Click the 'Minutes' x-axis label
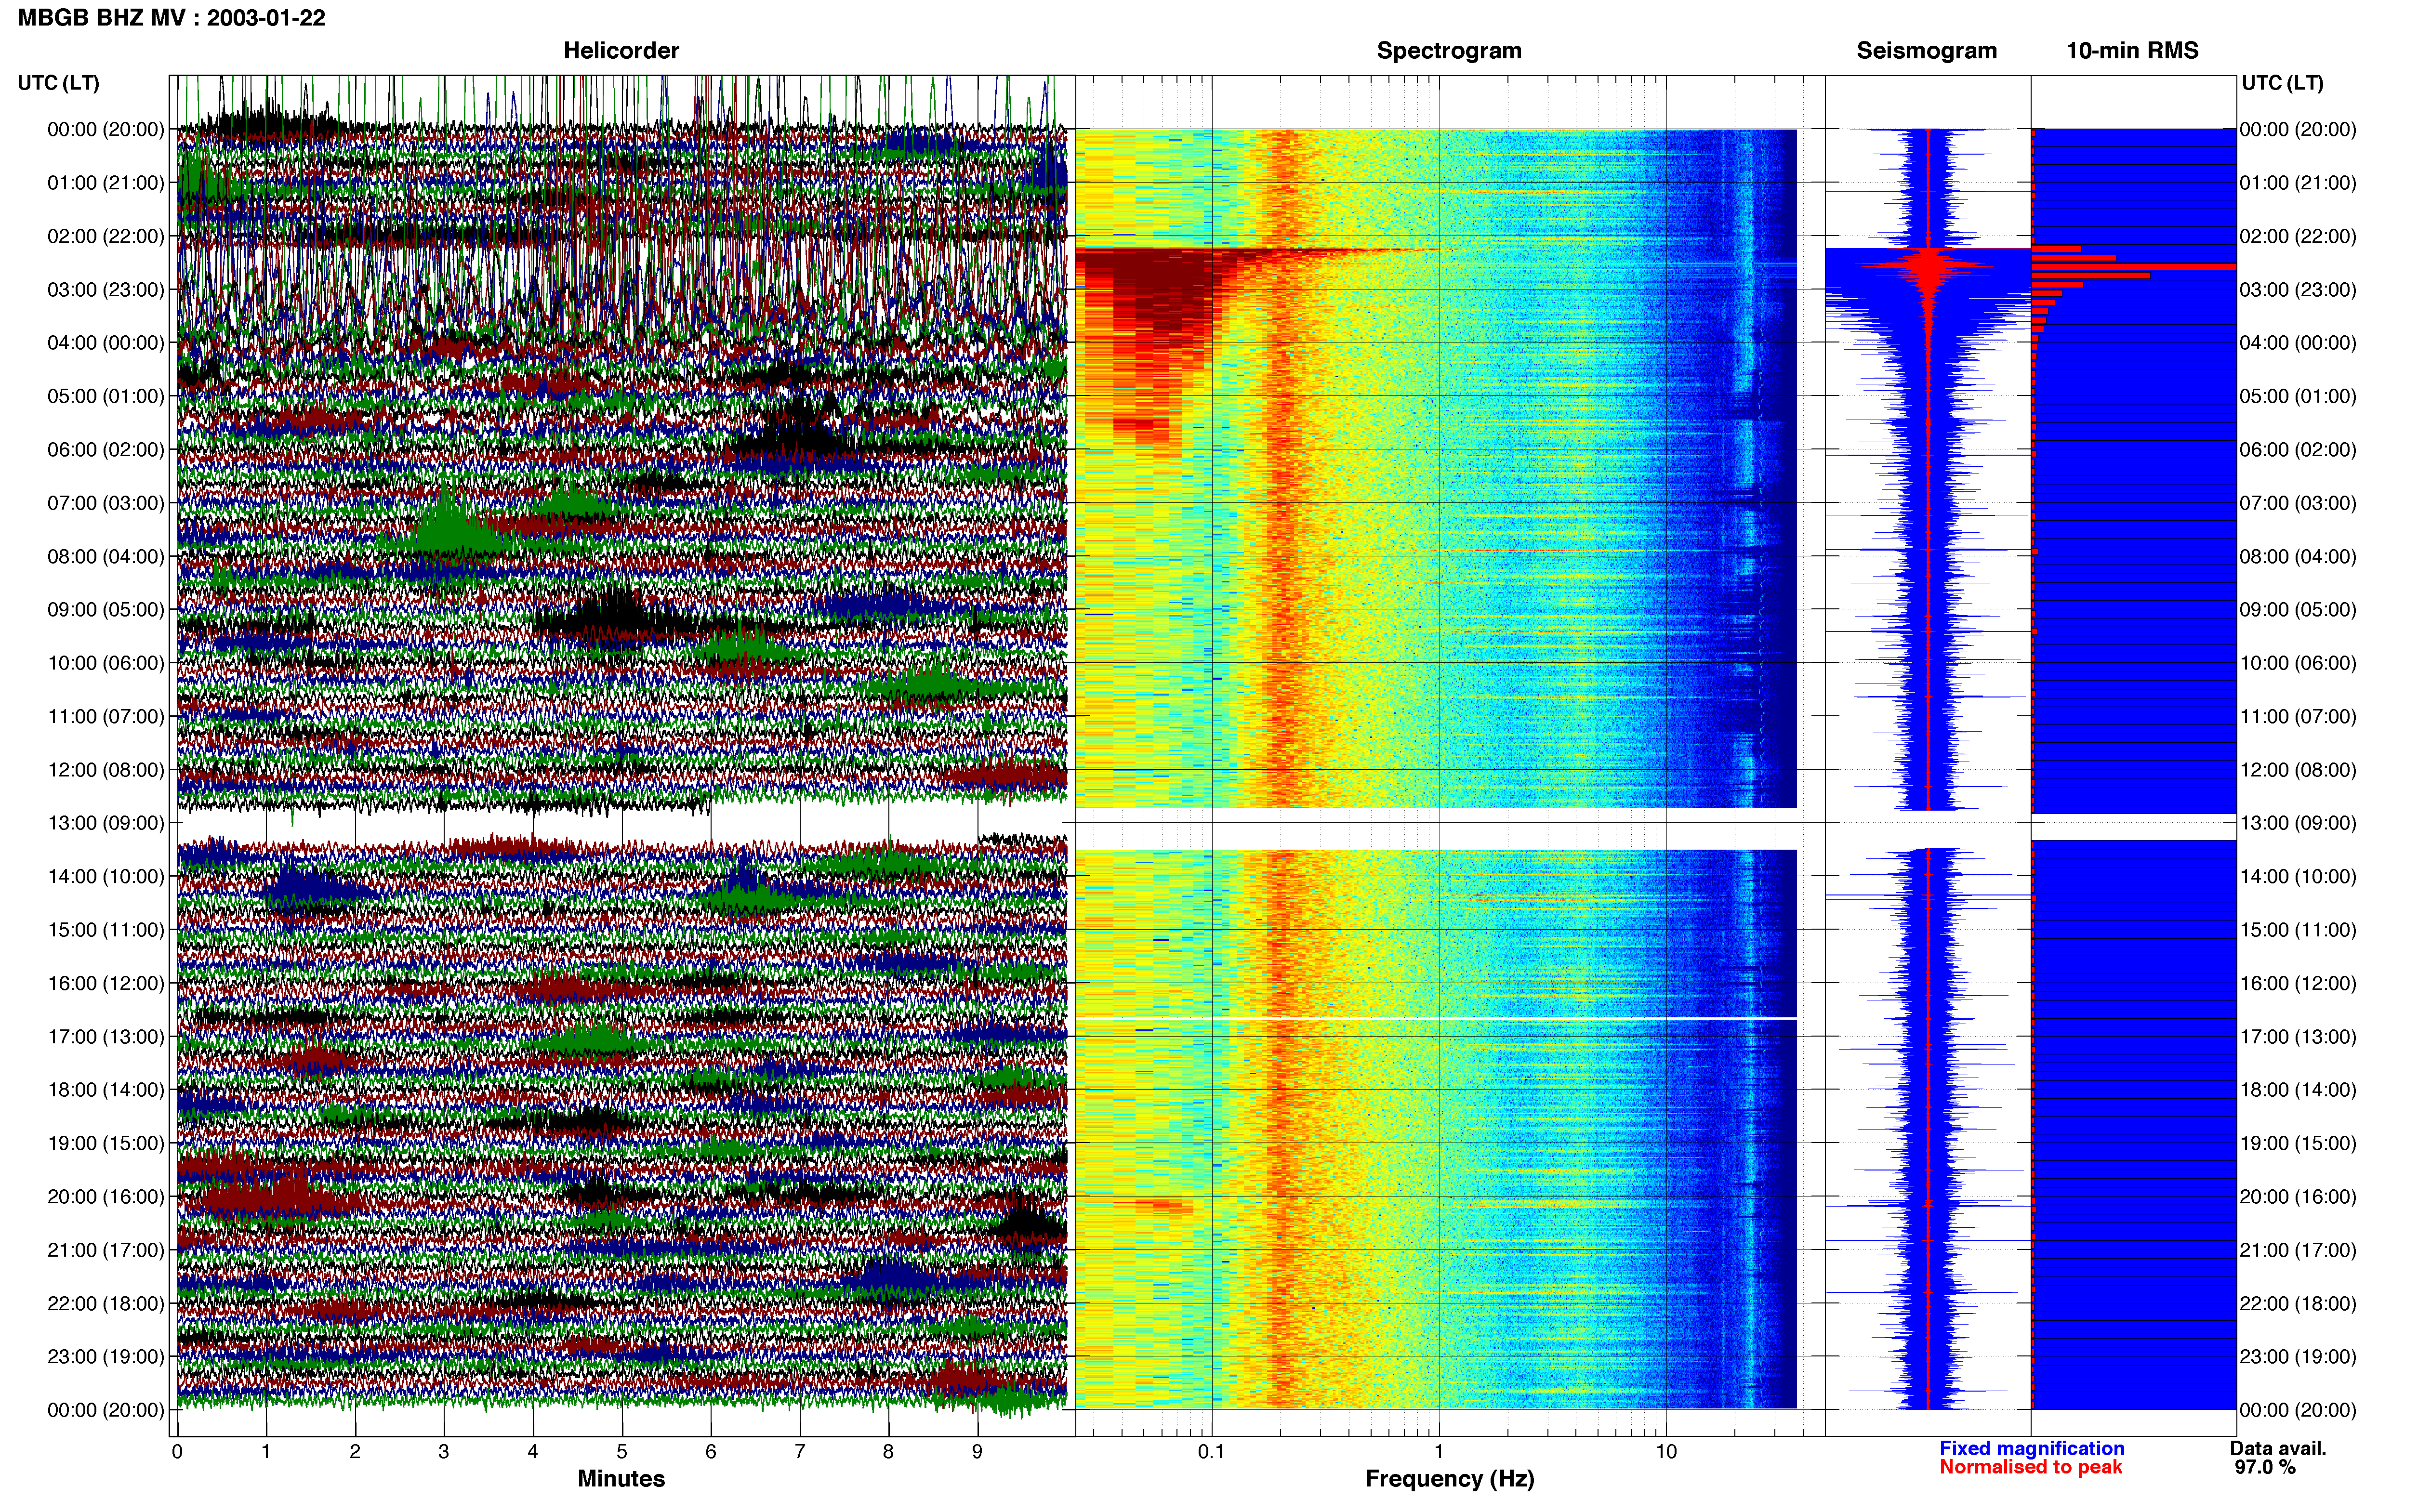Screen dimensions: 2418x1512 click(x=621, y=1479)
